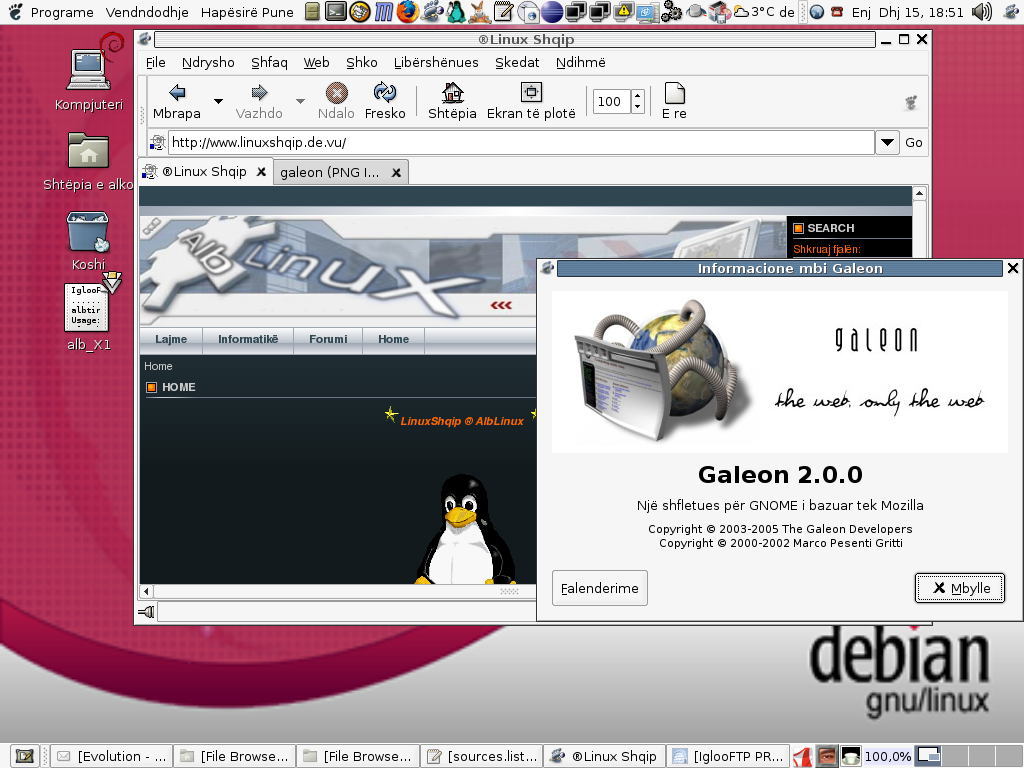Viewport: 1024px width, 768px height.
Task: Click the red back chevrons on AlbLinux banner
Action: (502, 305)
